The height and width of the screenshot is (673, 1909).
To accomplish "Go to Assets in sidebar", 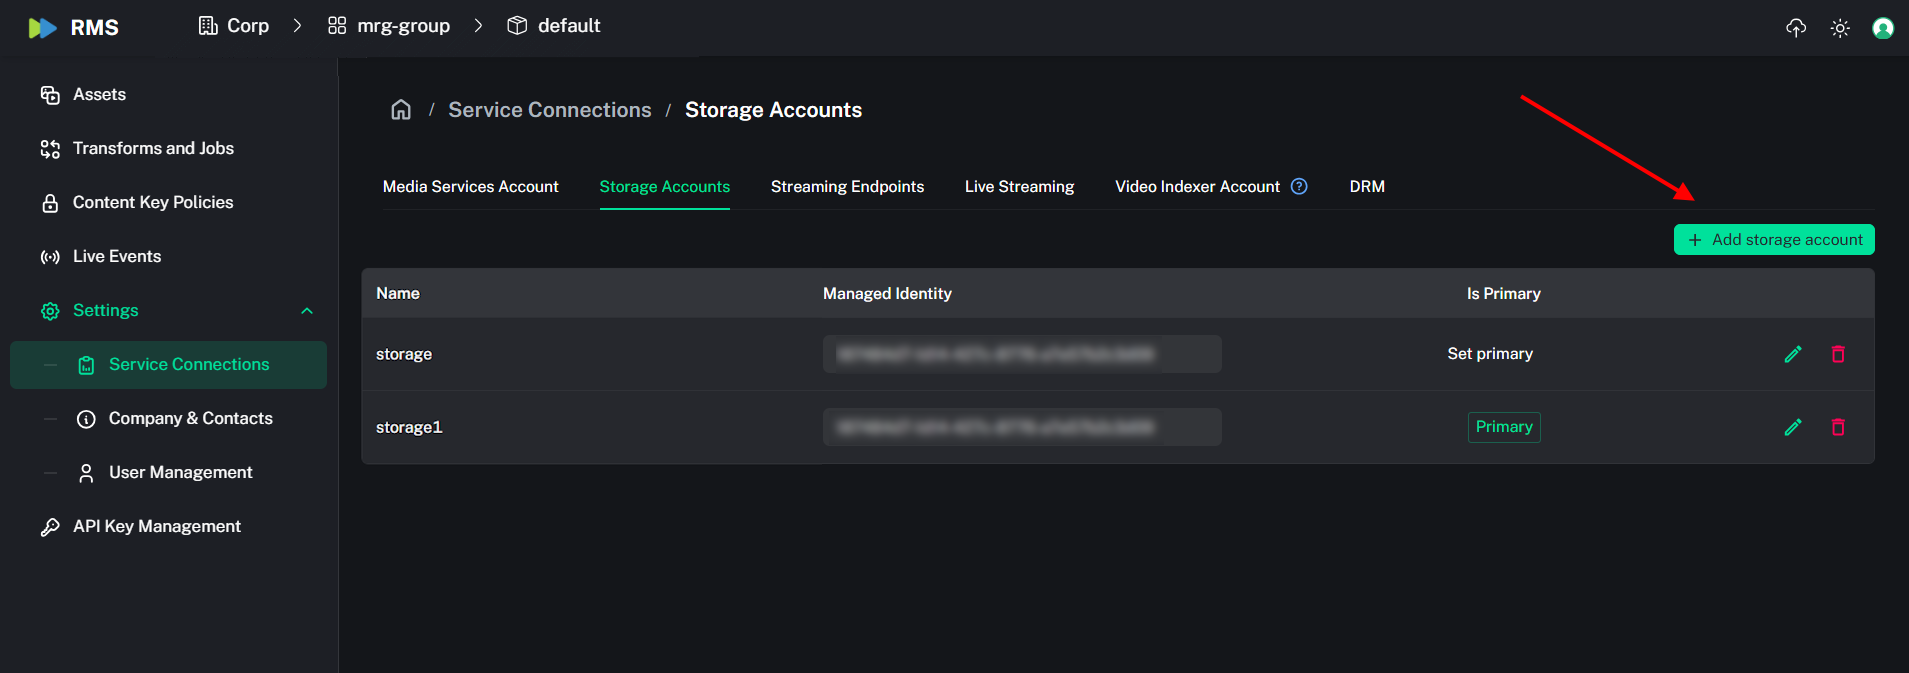I will coord(99,94).
